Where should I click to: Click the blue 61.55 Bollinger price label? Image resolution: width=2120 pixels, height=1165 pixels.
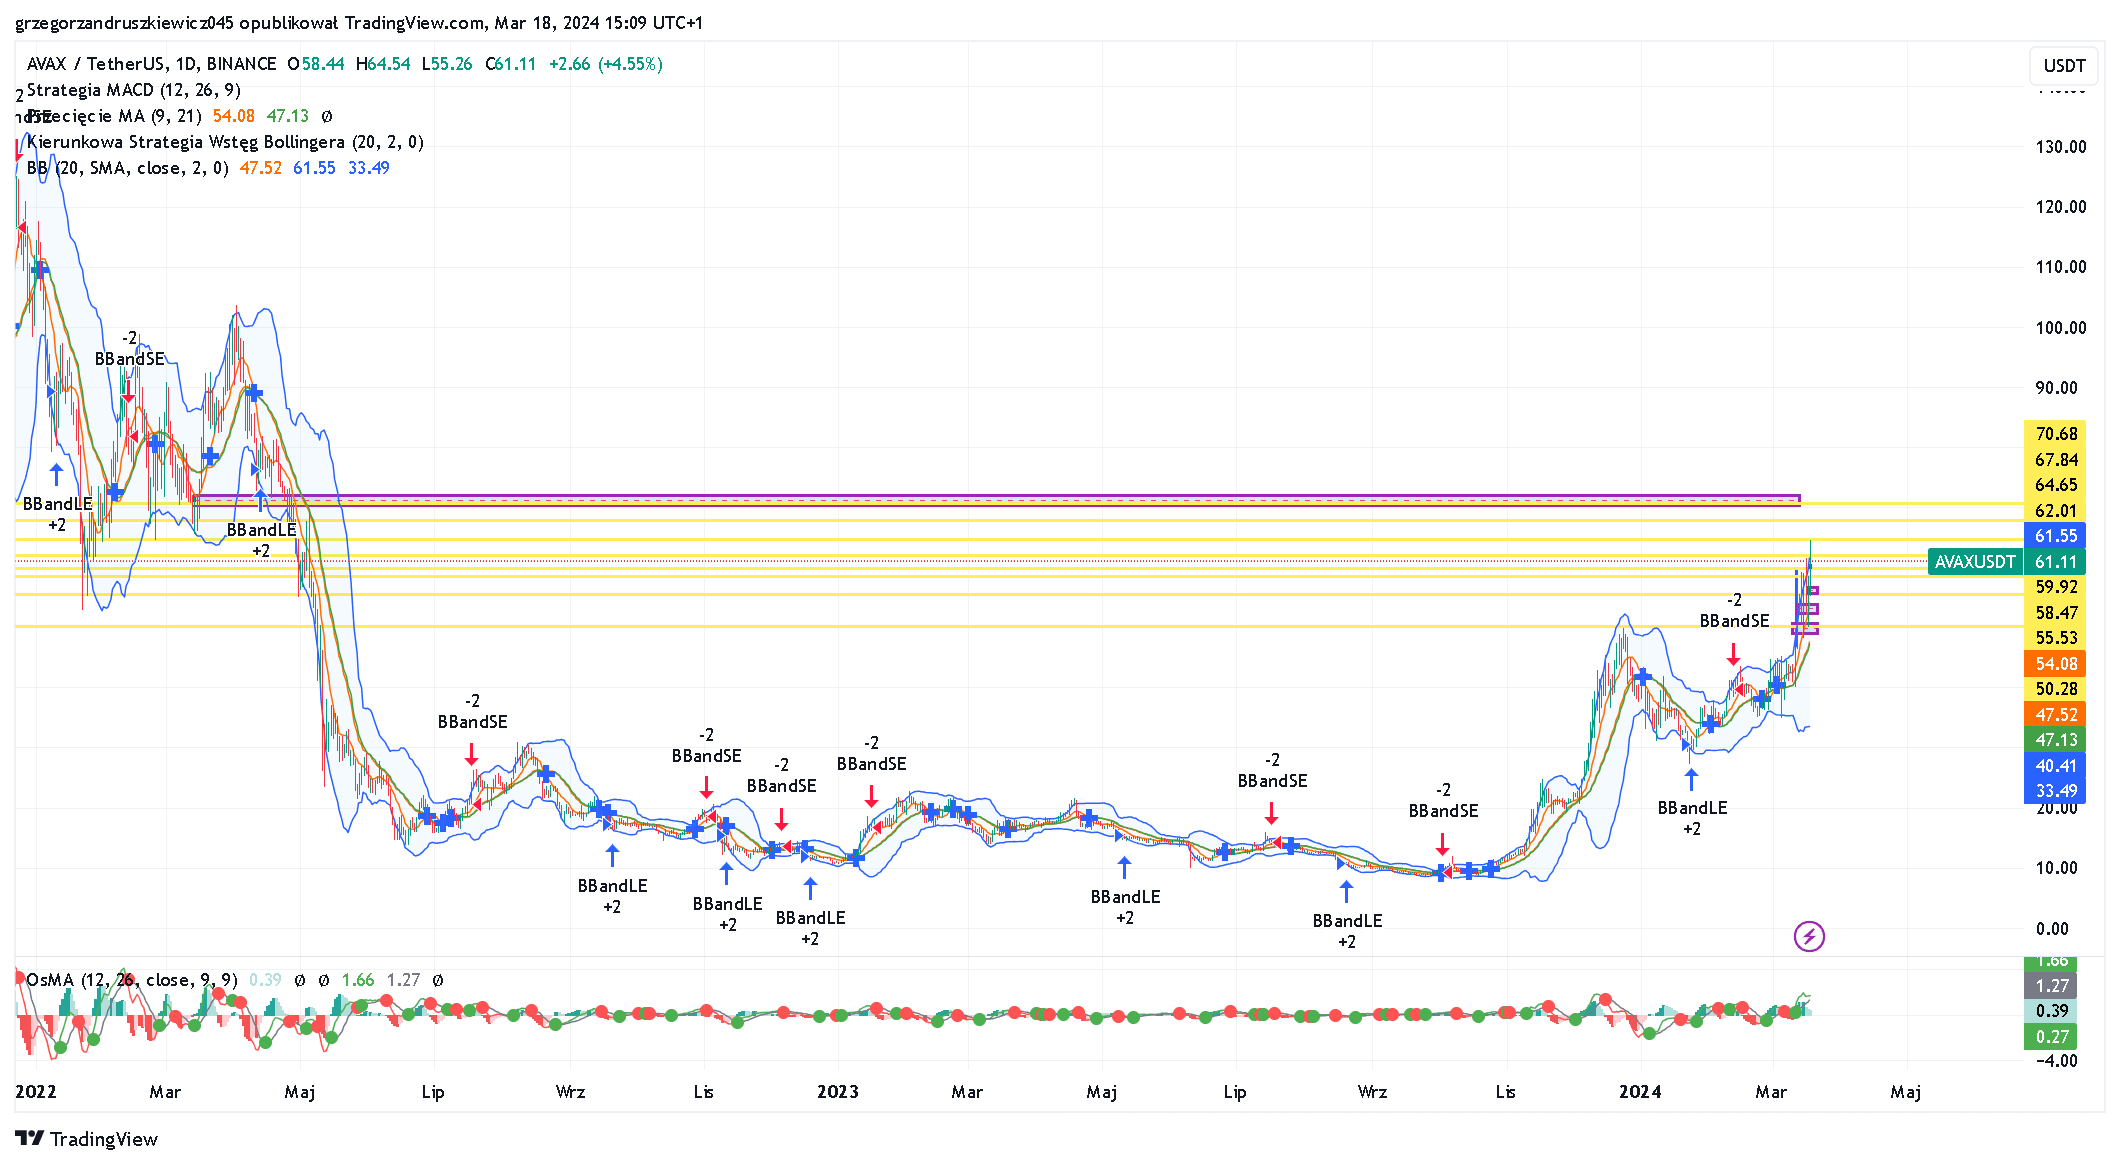2056,536
